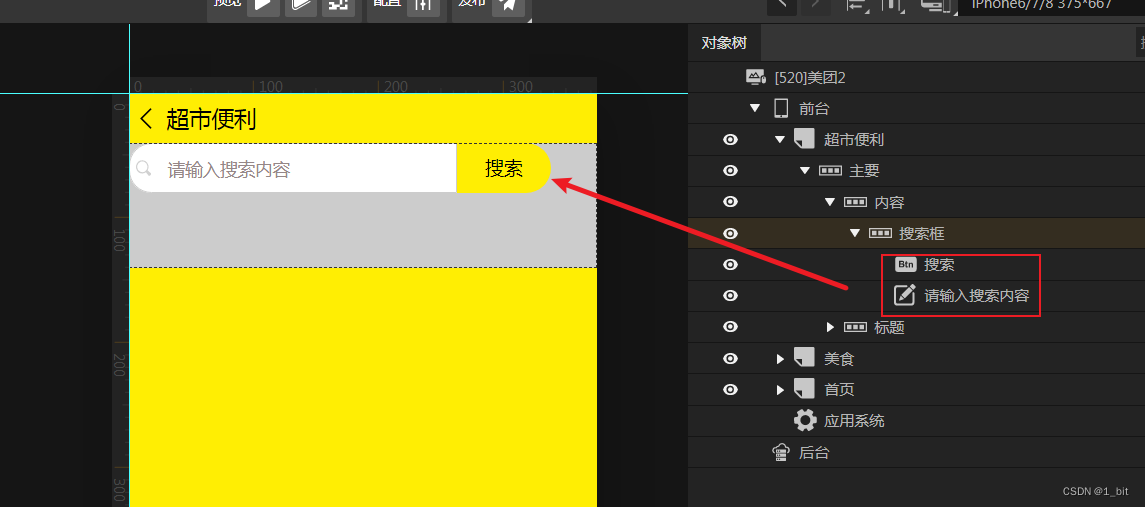This screenshot has height=507, width=1145.
Task: Hide the 超市便利 page via eye icon
Action: click(x=730, y=140)
